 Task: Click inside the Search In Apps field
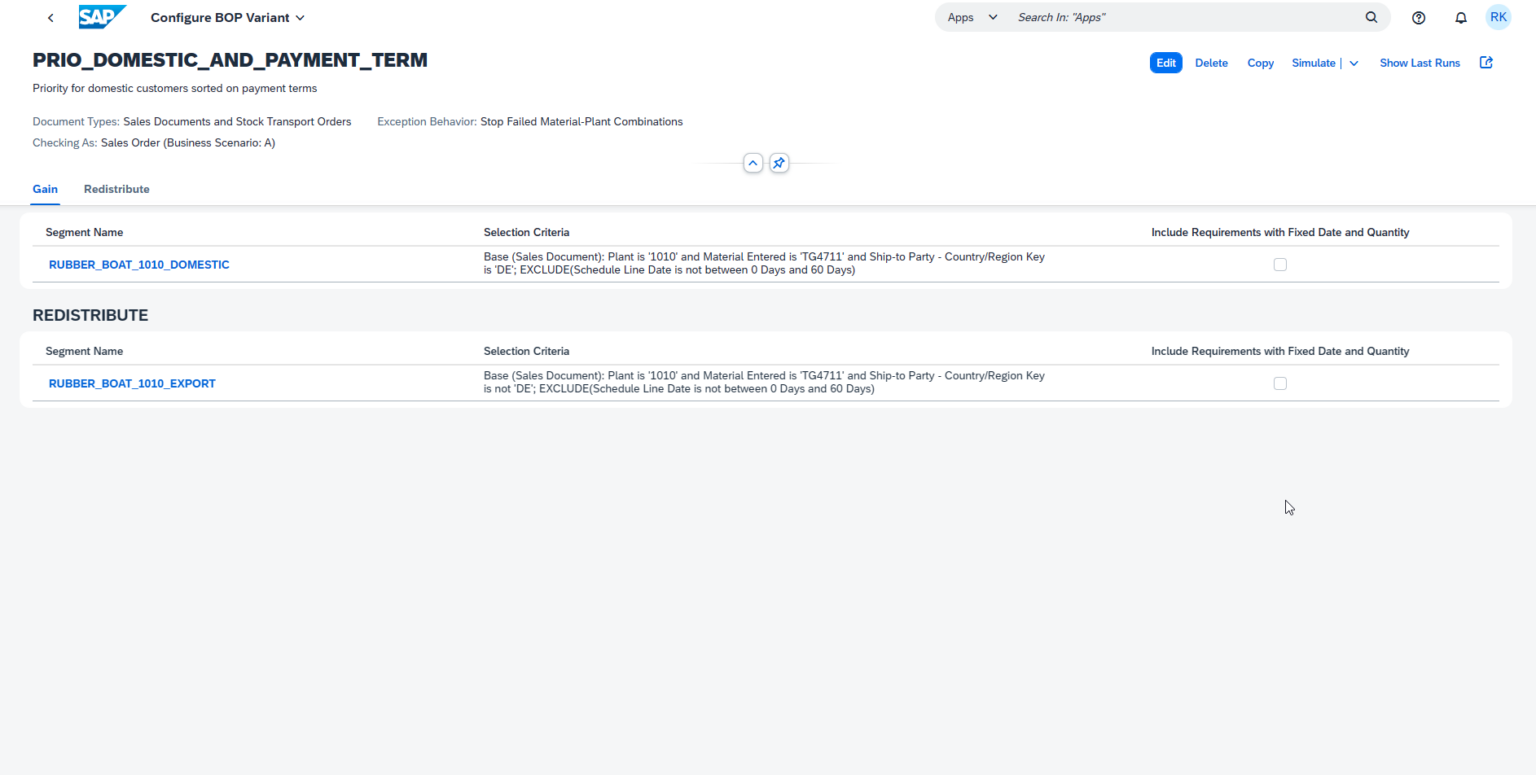(x=1150, y=17)
